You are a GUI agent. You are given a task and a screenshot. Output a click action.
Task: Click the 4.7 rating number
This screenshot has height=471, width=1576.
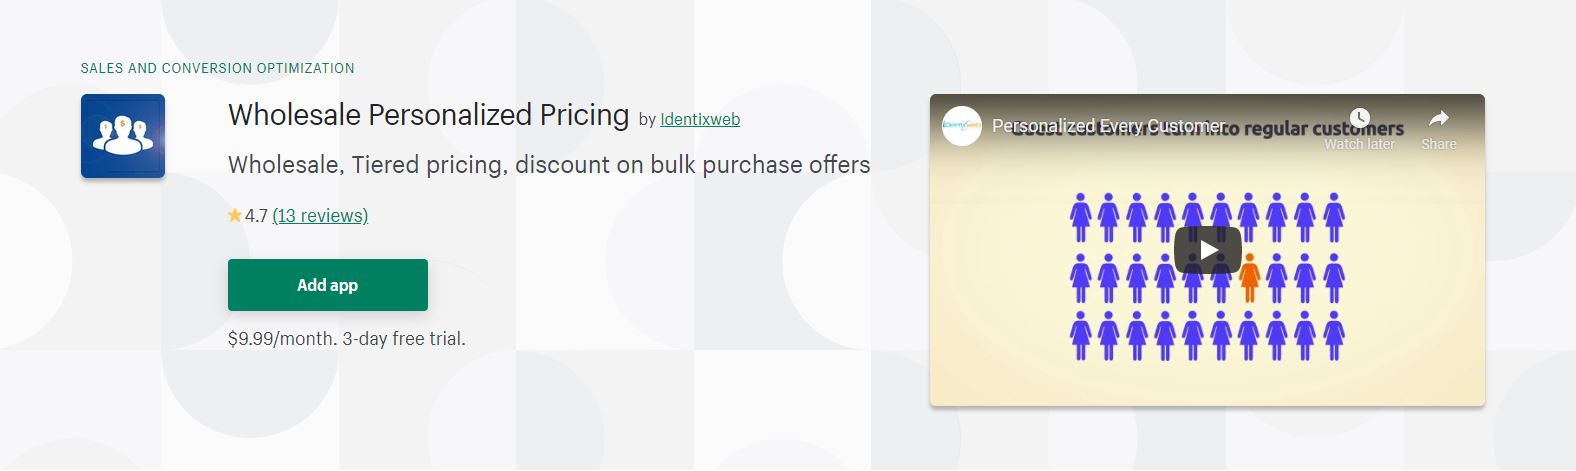(256, 216)
